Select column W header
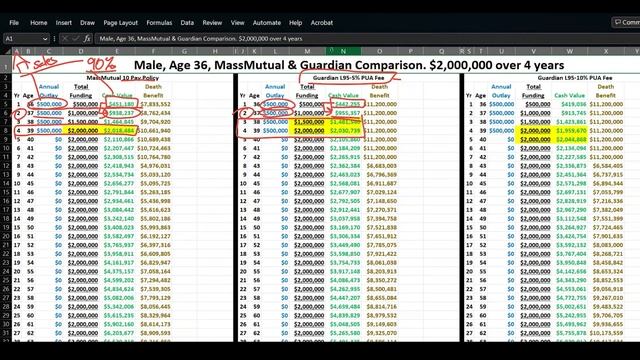Screen dimensions: 640x360 pyautogui.click(x=569, y=51)
